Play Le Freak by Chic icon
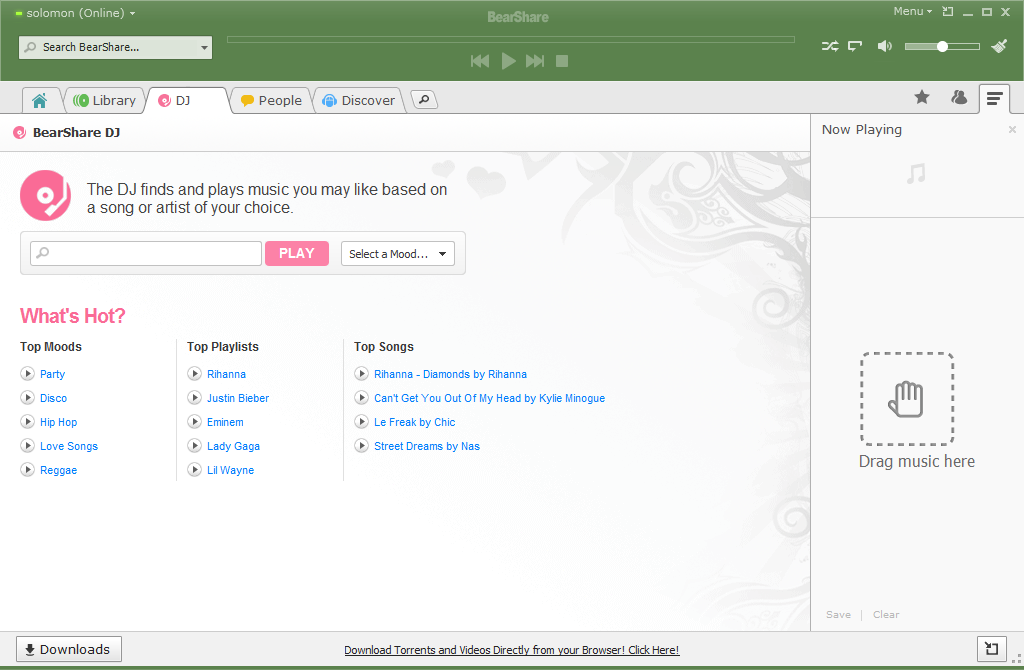Screen dimensions: 1024x670 362,422
